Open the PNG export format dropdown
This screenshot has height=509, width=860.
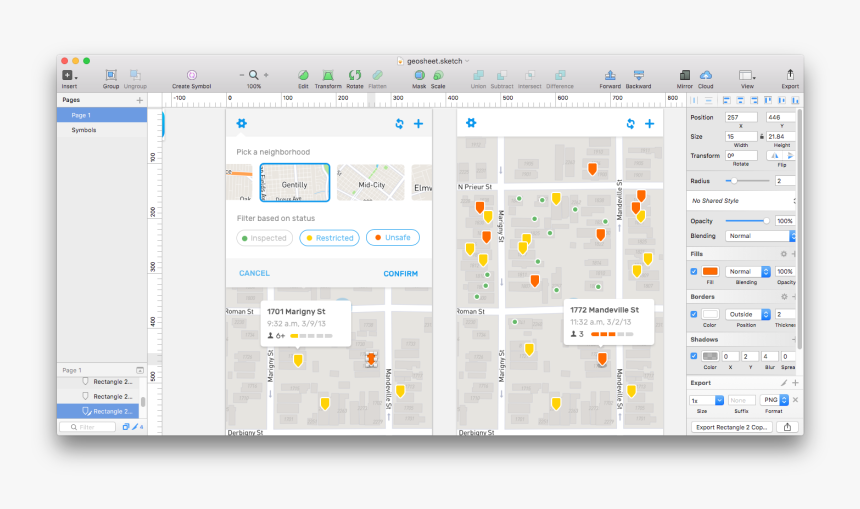776,400
